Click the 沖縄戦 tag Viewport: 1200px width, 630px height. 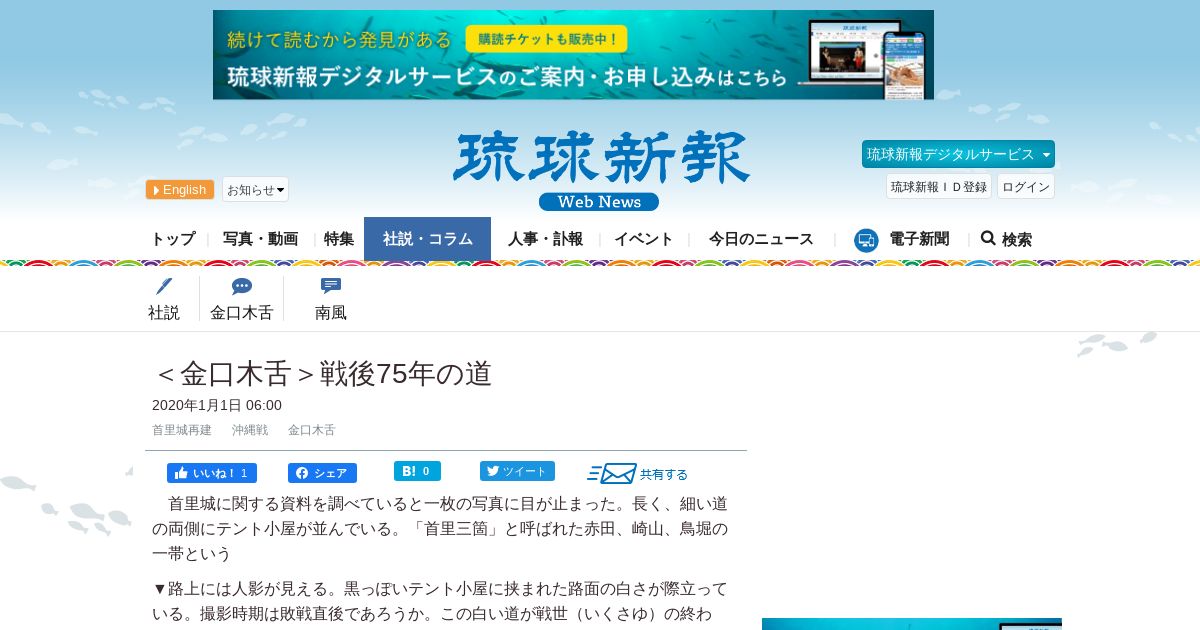click(x=250, y=430)
